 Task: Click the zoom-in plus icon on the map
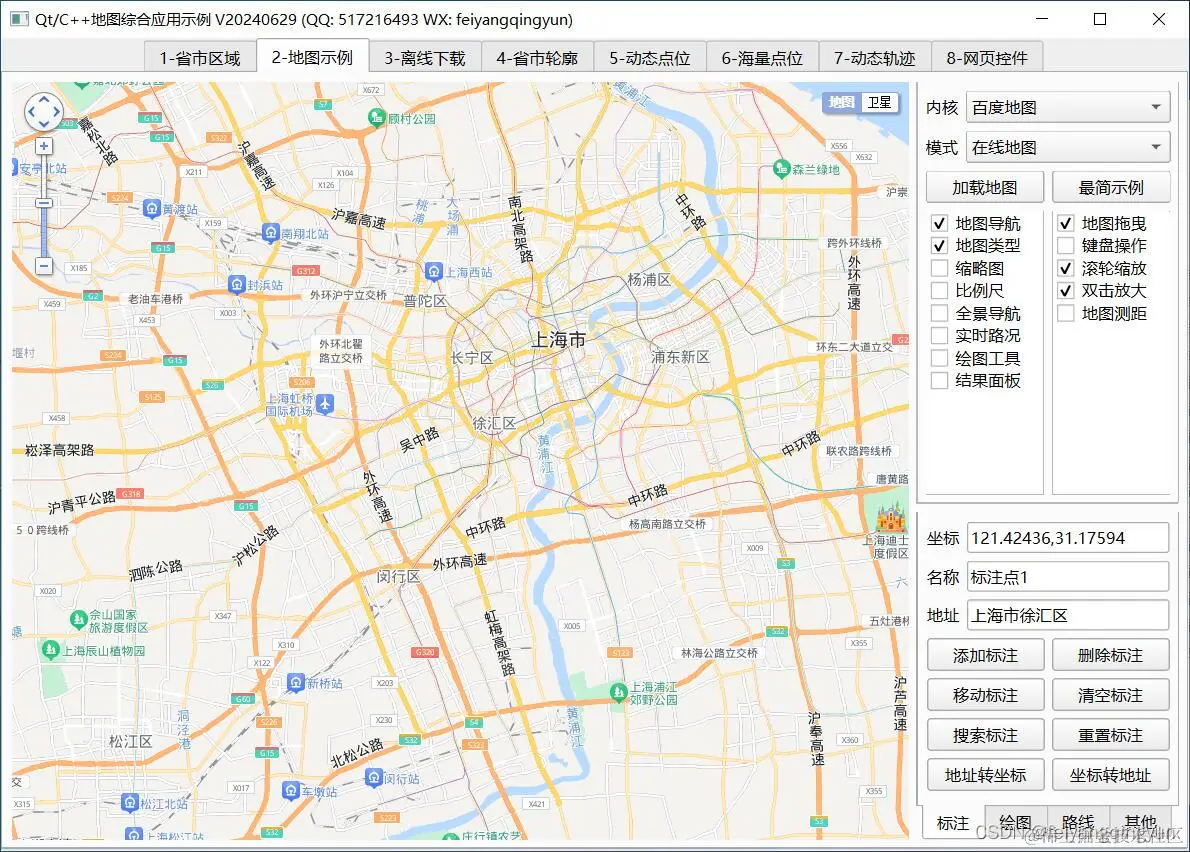coord(44,144)
